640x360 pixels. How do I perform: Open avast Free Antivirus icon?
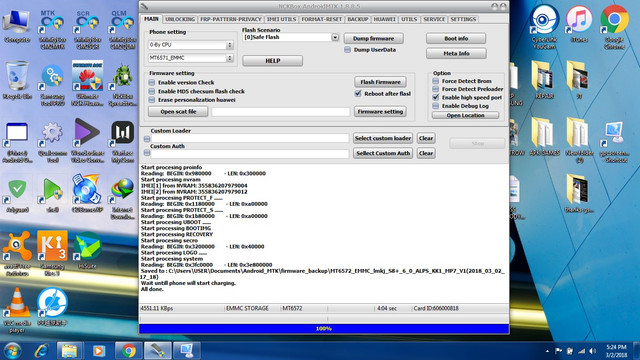17,253
